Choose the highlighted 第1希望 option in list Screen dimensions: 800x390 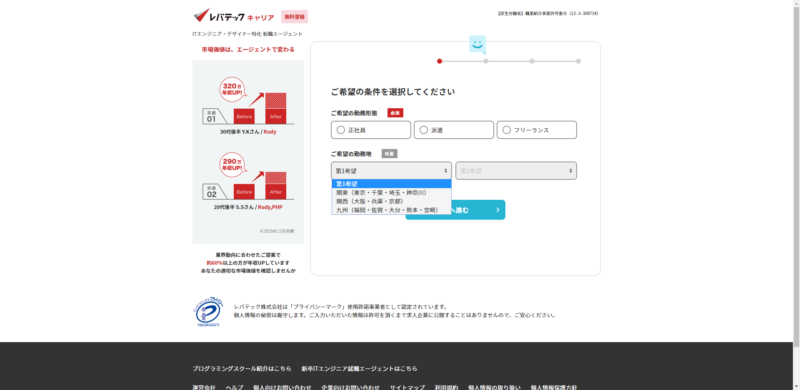pyautogui.click(x=391, y=184)
